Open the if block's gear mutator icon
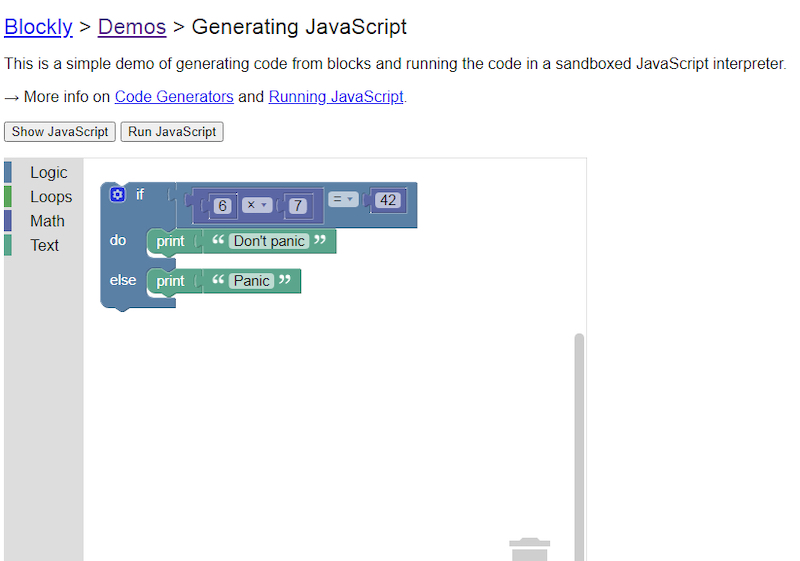The width and height of the screenshot is (800, 561). point(117,194)
